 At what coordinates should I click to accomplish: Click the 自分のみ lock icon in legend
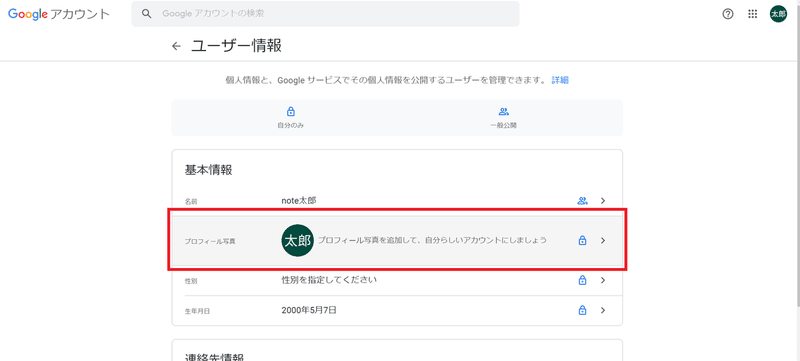291,111
